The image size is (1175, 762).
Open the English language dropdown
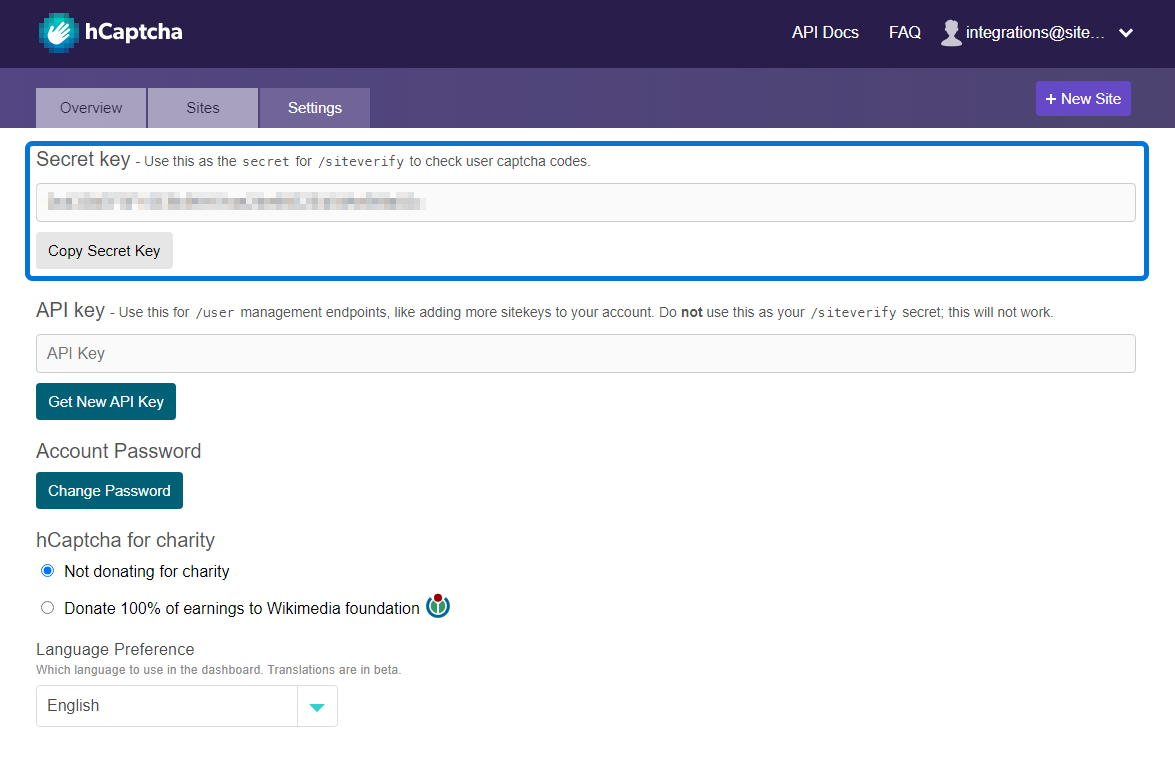pyautogui.click(x=187, y=706)
